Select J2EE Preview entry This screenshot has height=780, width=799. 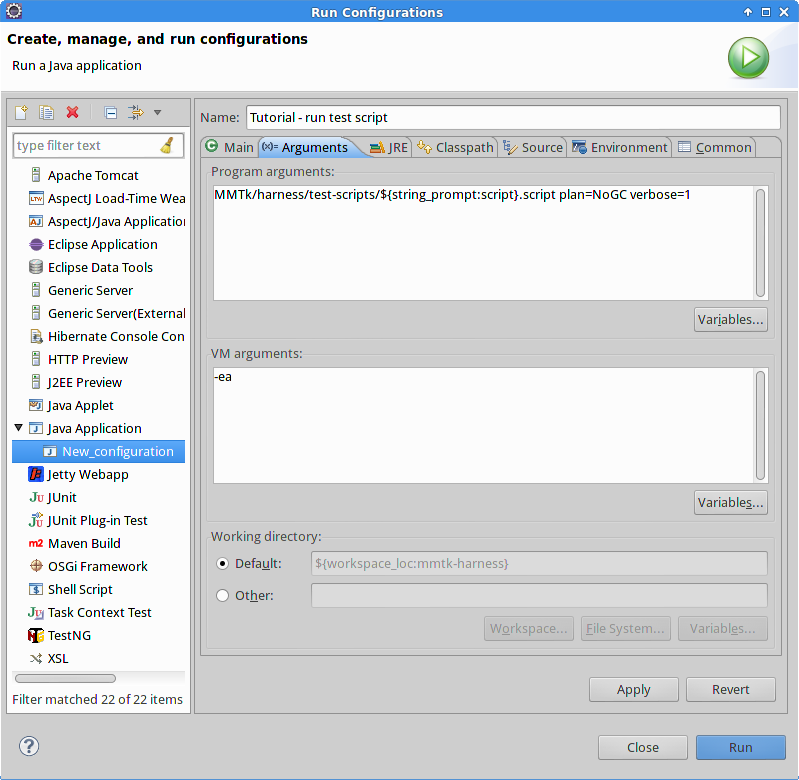coord(76,382)
